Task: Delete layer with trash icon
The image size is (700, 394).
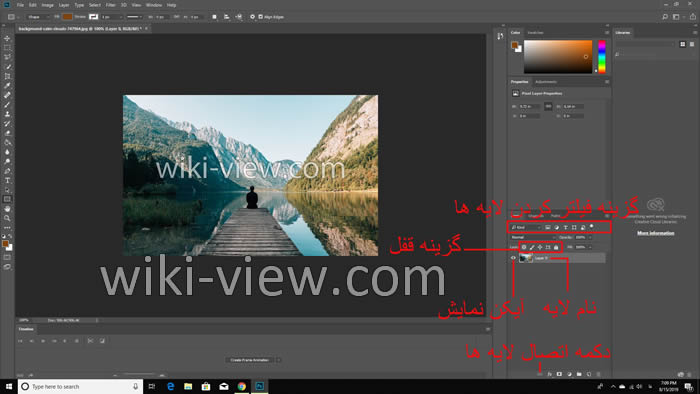Action: 599,374
